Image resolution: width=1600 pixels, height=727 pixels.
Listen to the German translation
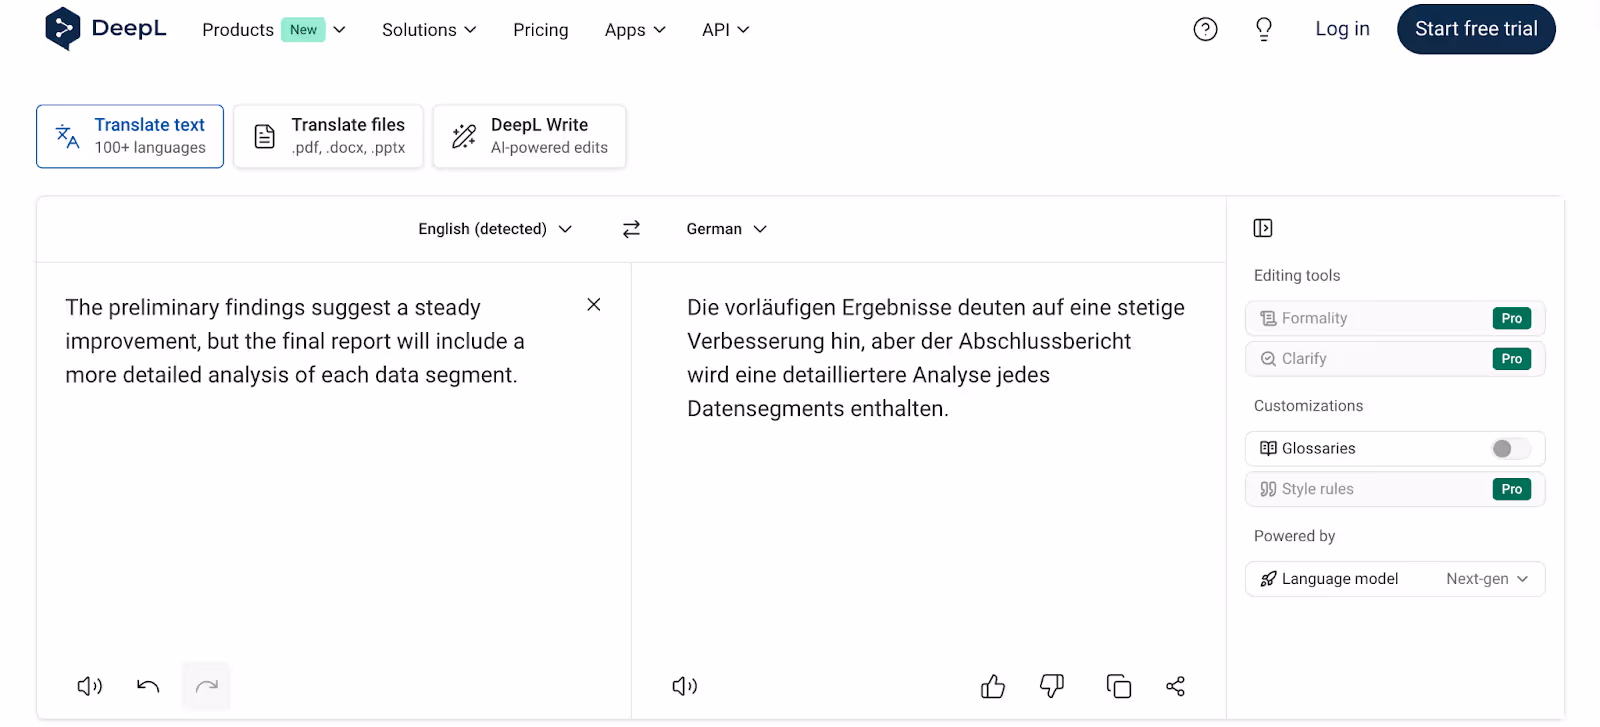point(685,686)
